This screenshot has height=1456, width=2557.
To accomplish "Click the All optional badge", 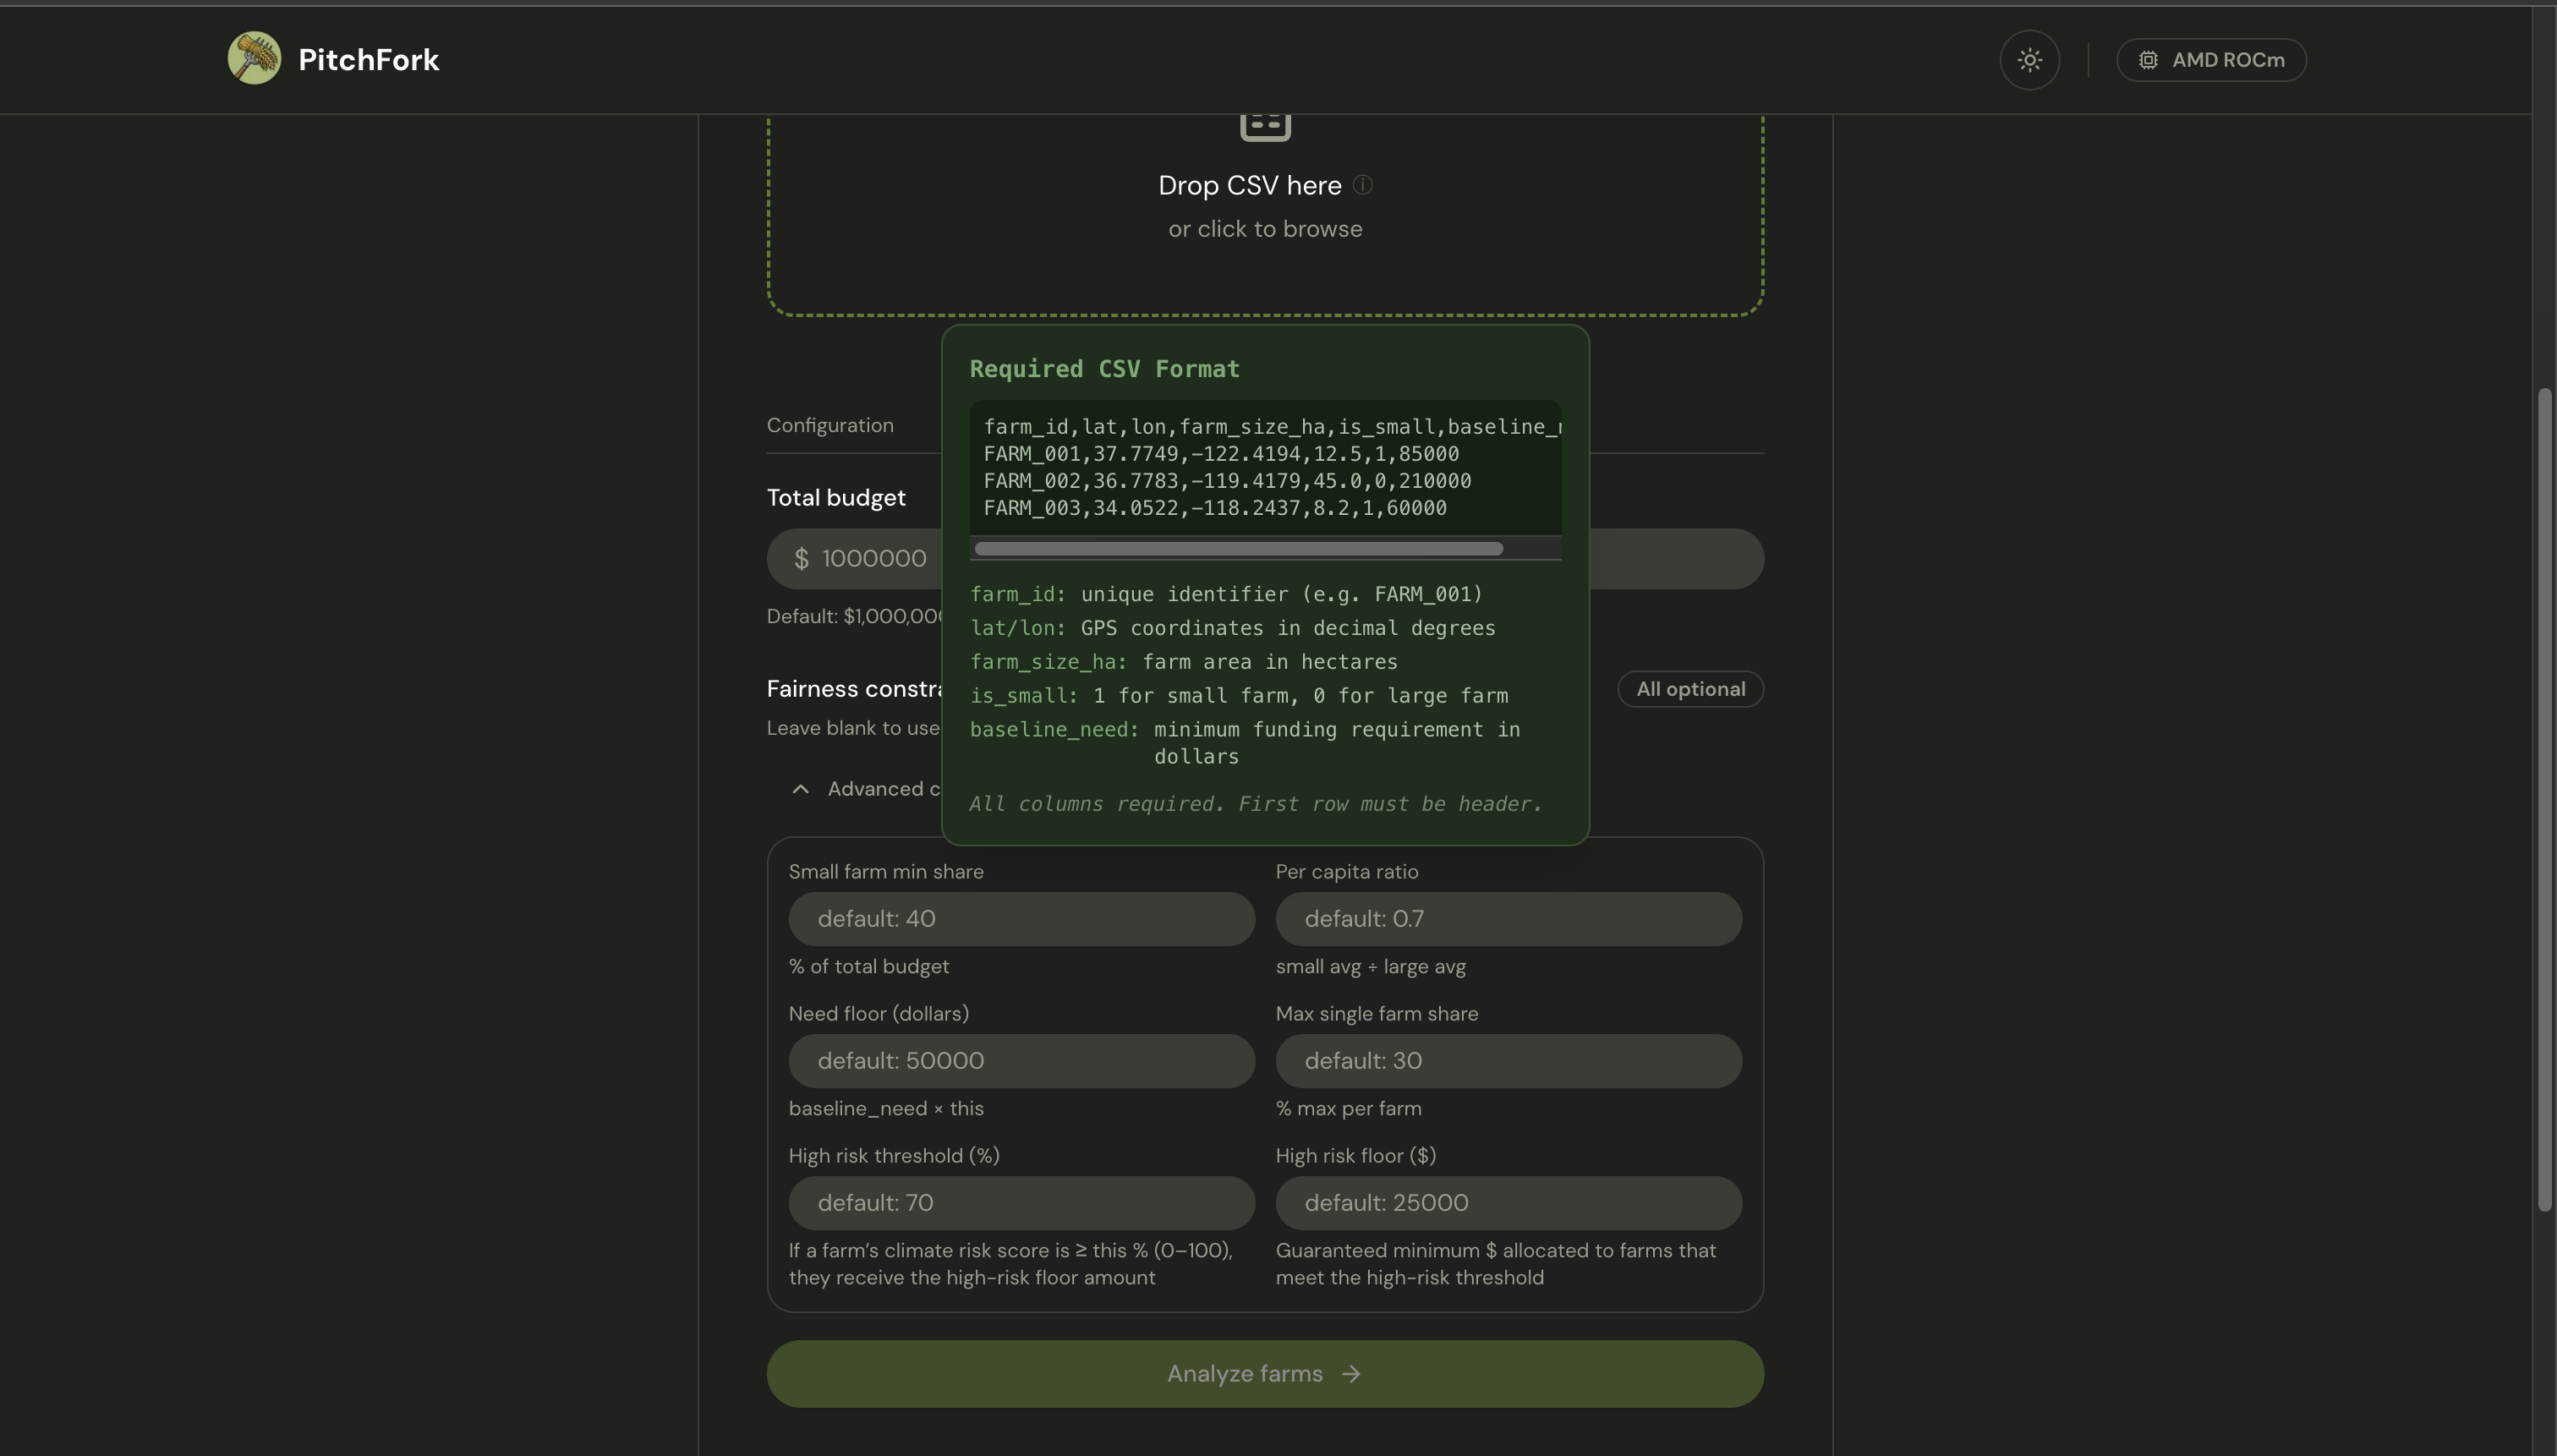I will (x=1690, y=689).
